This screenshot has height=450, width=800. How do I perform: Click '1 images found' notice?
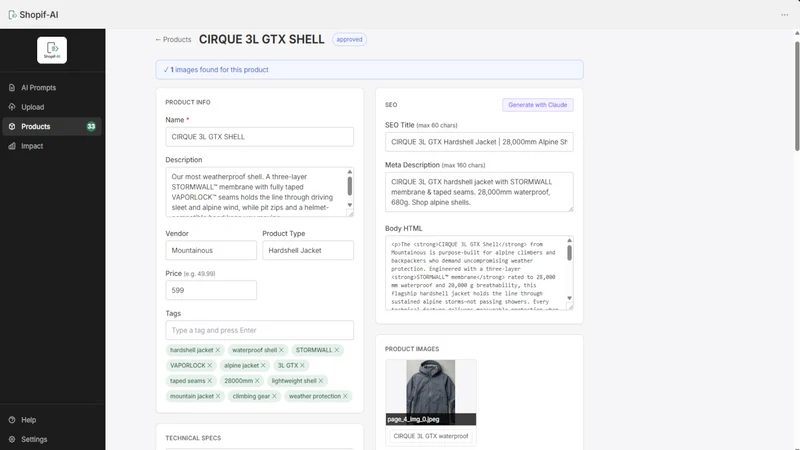[369, 70]
